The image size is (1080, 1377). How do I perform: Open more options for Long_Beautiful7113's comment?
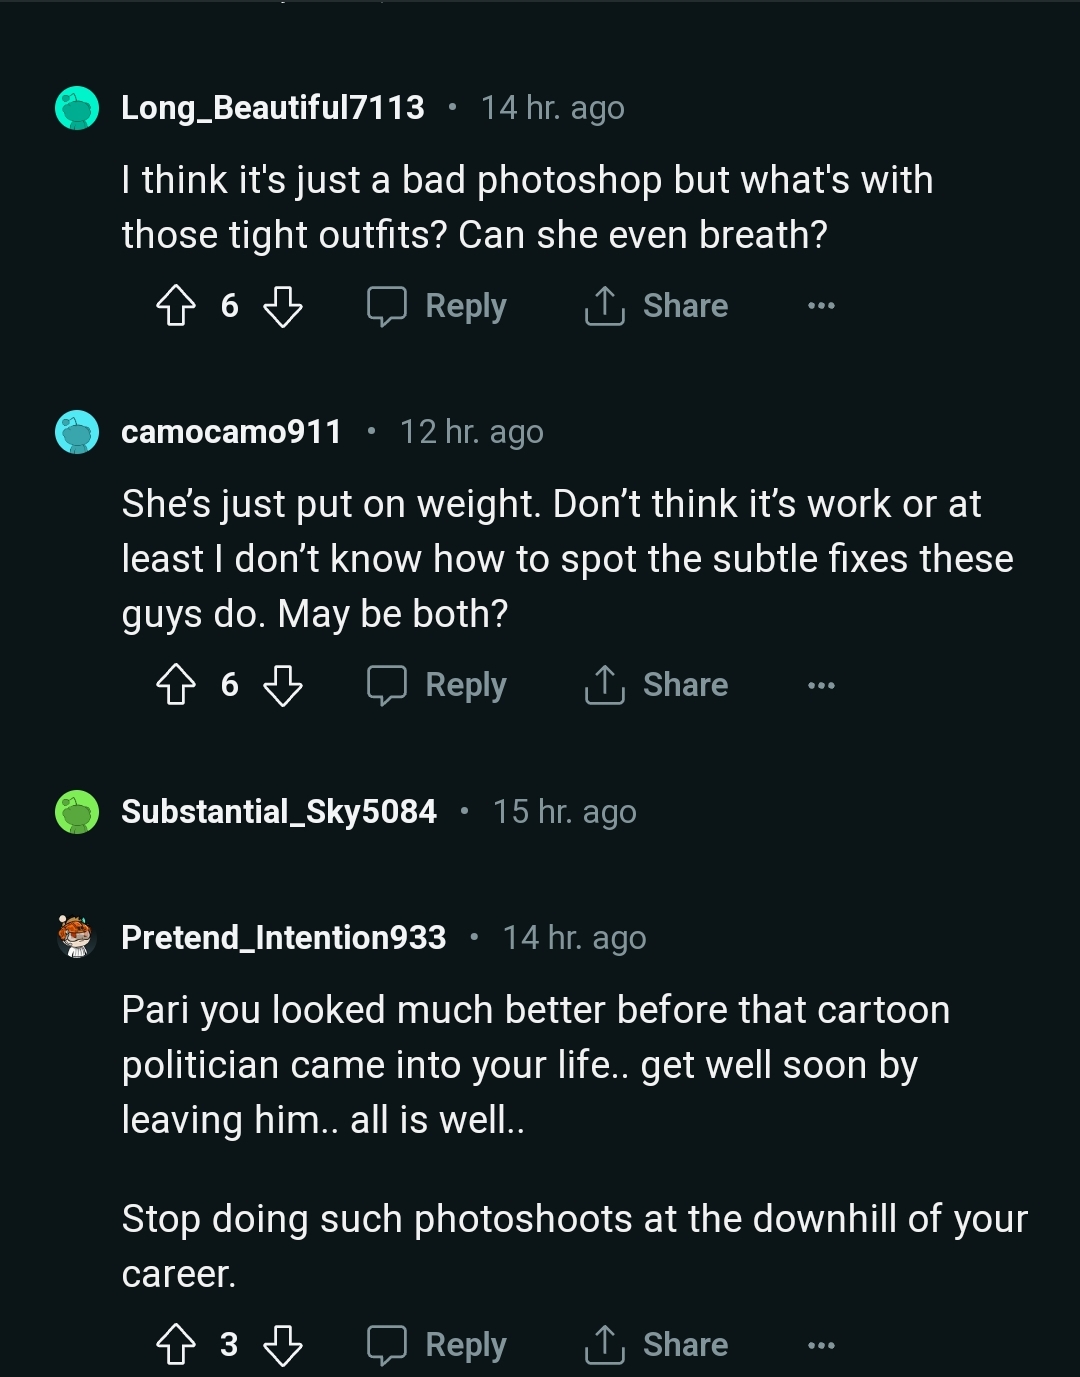[x=821, y=306]
